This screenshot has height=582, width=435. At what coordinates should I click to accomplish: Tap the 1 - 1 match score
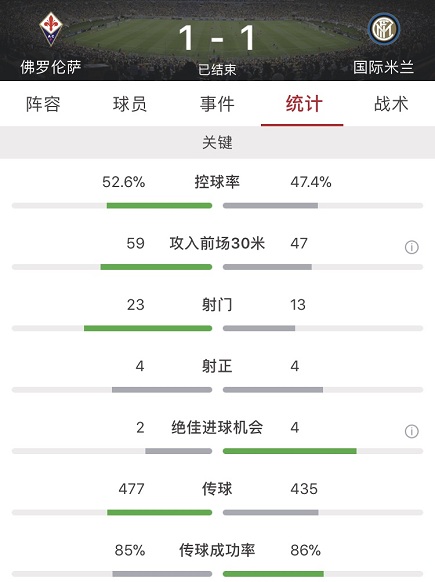coord(217,37)
